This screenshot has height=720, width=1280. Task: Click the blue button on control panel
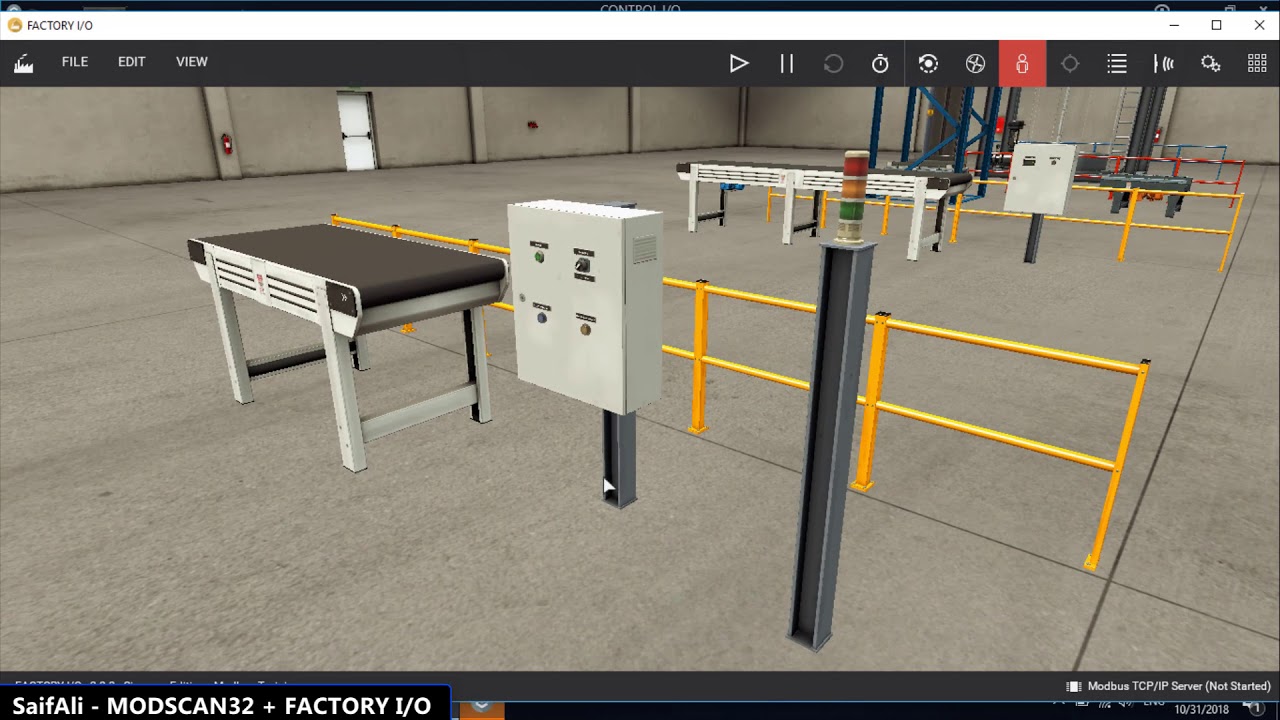(x=542, y=317)
